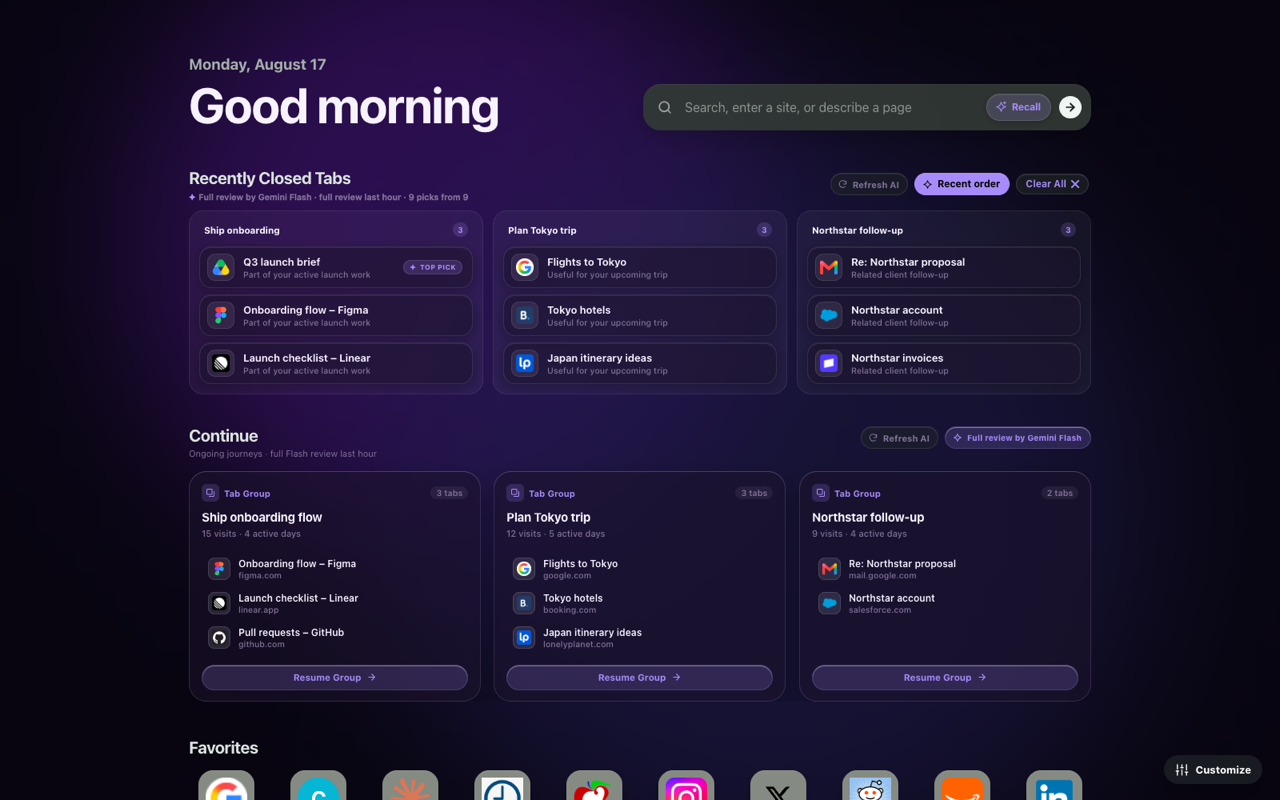The width and height of the screenshot is (1280, 800).
Task: Click Refresh AI in Continue section
Action: pyautogui.click(x=899, y=438)
